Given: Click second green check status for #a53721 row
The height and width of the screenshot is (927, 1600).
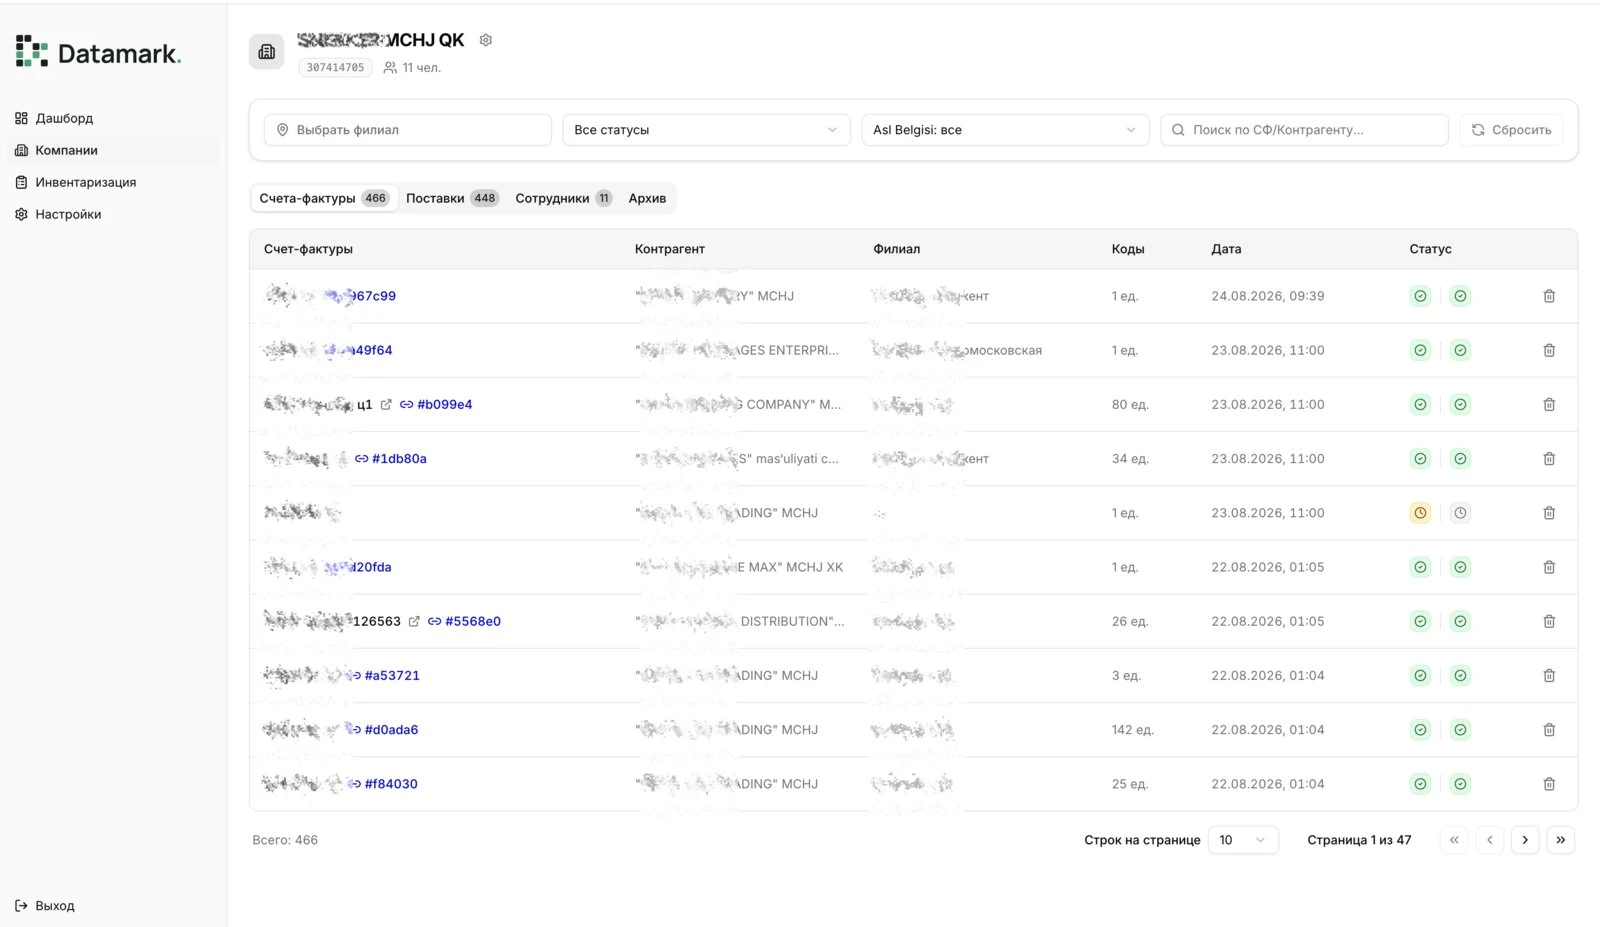Looking at the screenshot, I should coord(1460,676).
